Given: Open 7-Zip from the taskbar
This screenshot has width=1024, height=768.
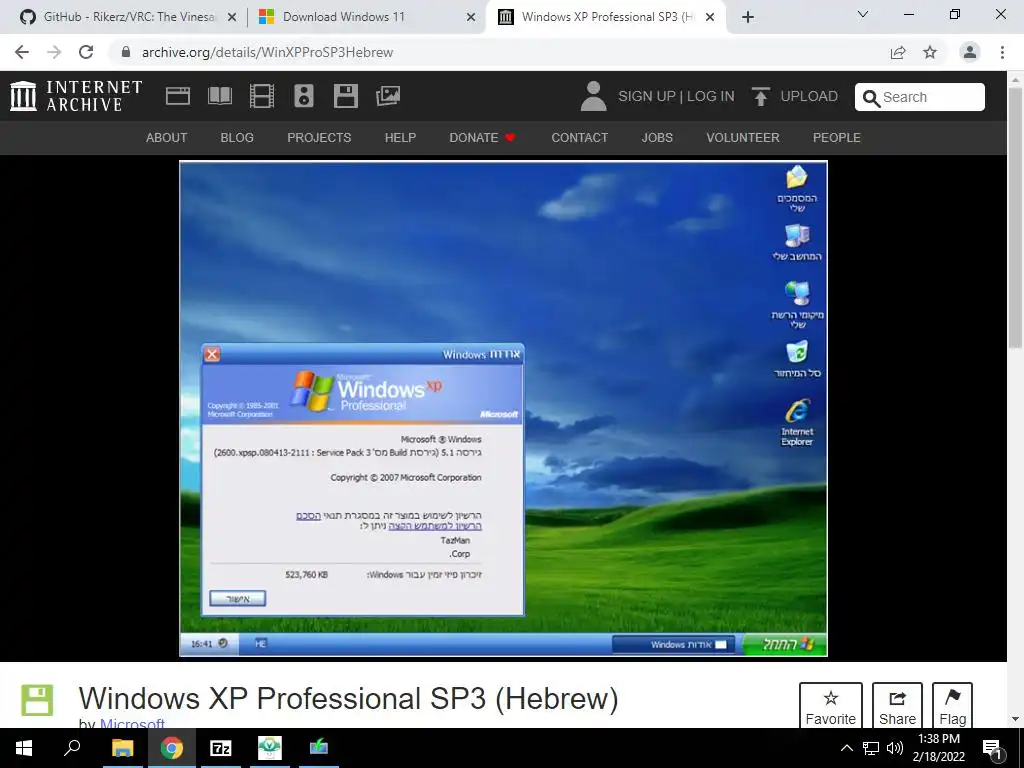Looking at the screenshot, I should point(221,748).
